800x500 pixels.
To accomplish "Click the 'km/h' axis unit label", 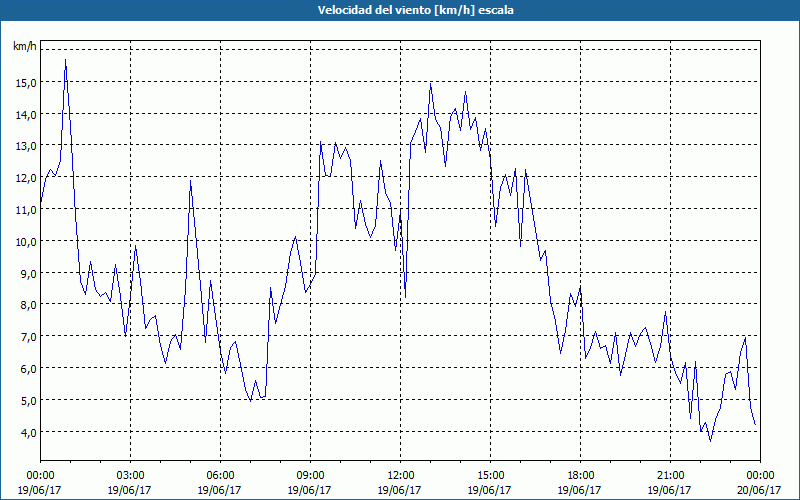I will 24,46.
